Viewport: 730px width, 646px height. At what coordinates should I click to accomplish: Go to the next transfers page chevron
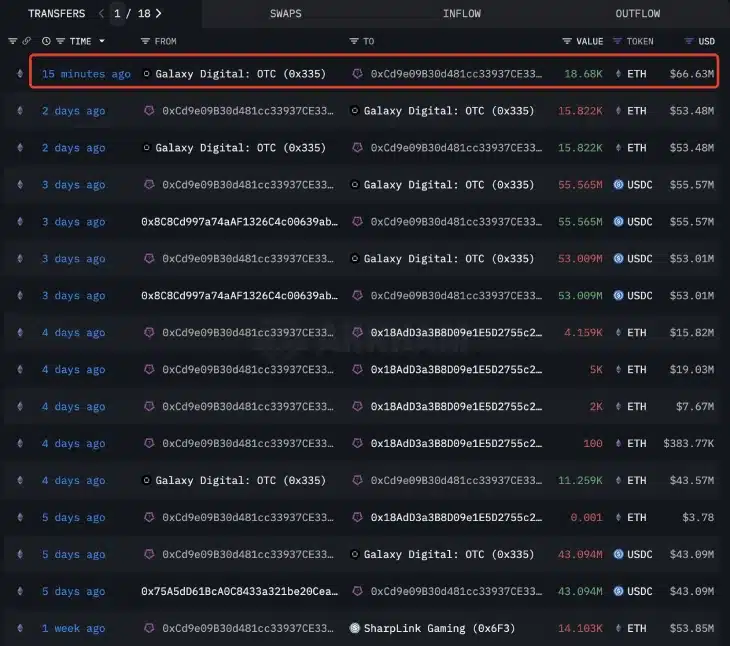pos(159,13)
